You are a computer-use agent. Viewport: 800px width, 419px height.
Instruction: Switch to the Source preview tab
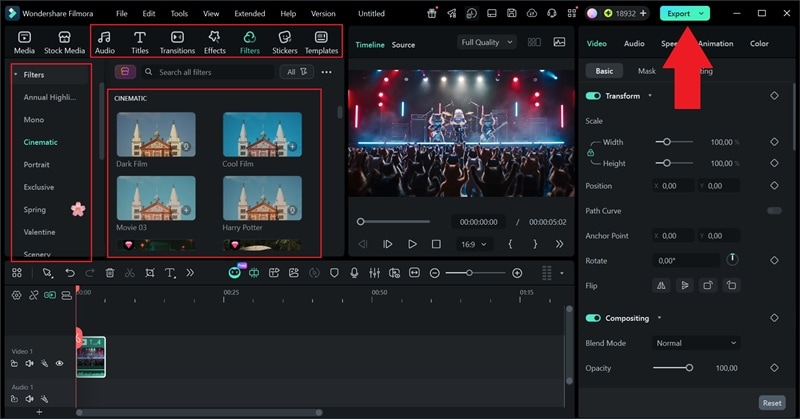[403, 45]
